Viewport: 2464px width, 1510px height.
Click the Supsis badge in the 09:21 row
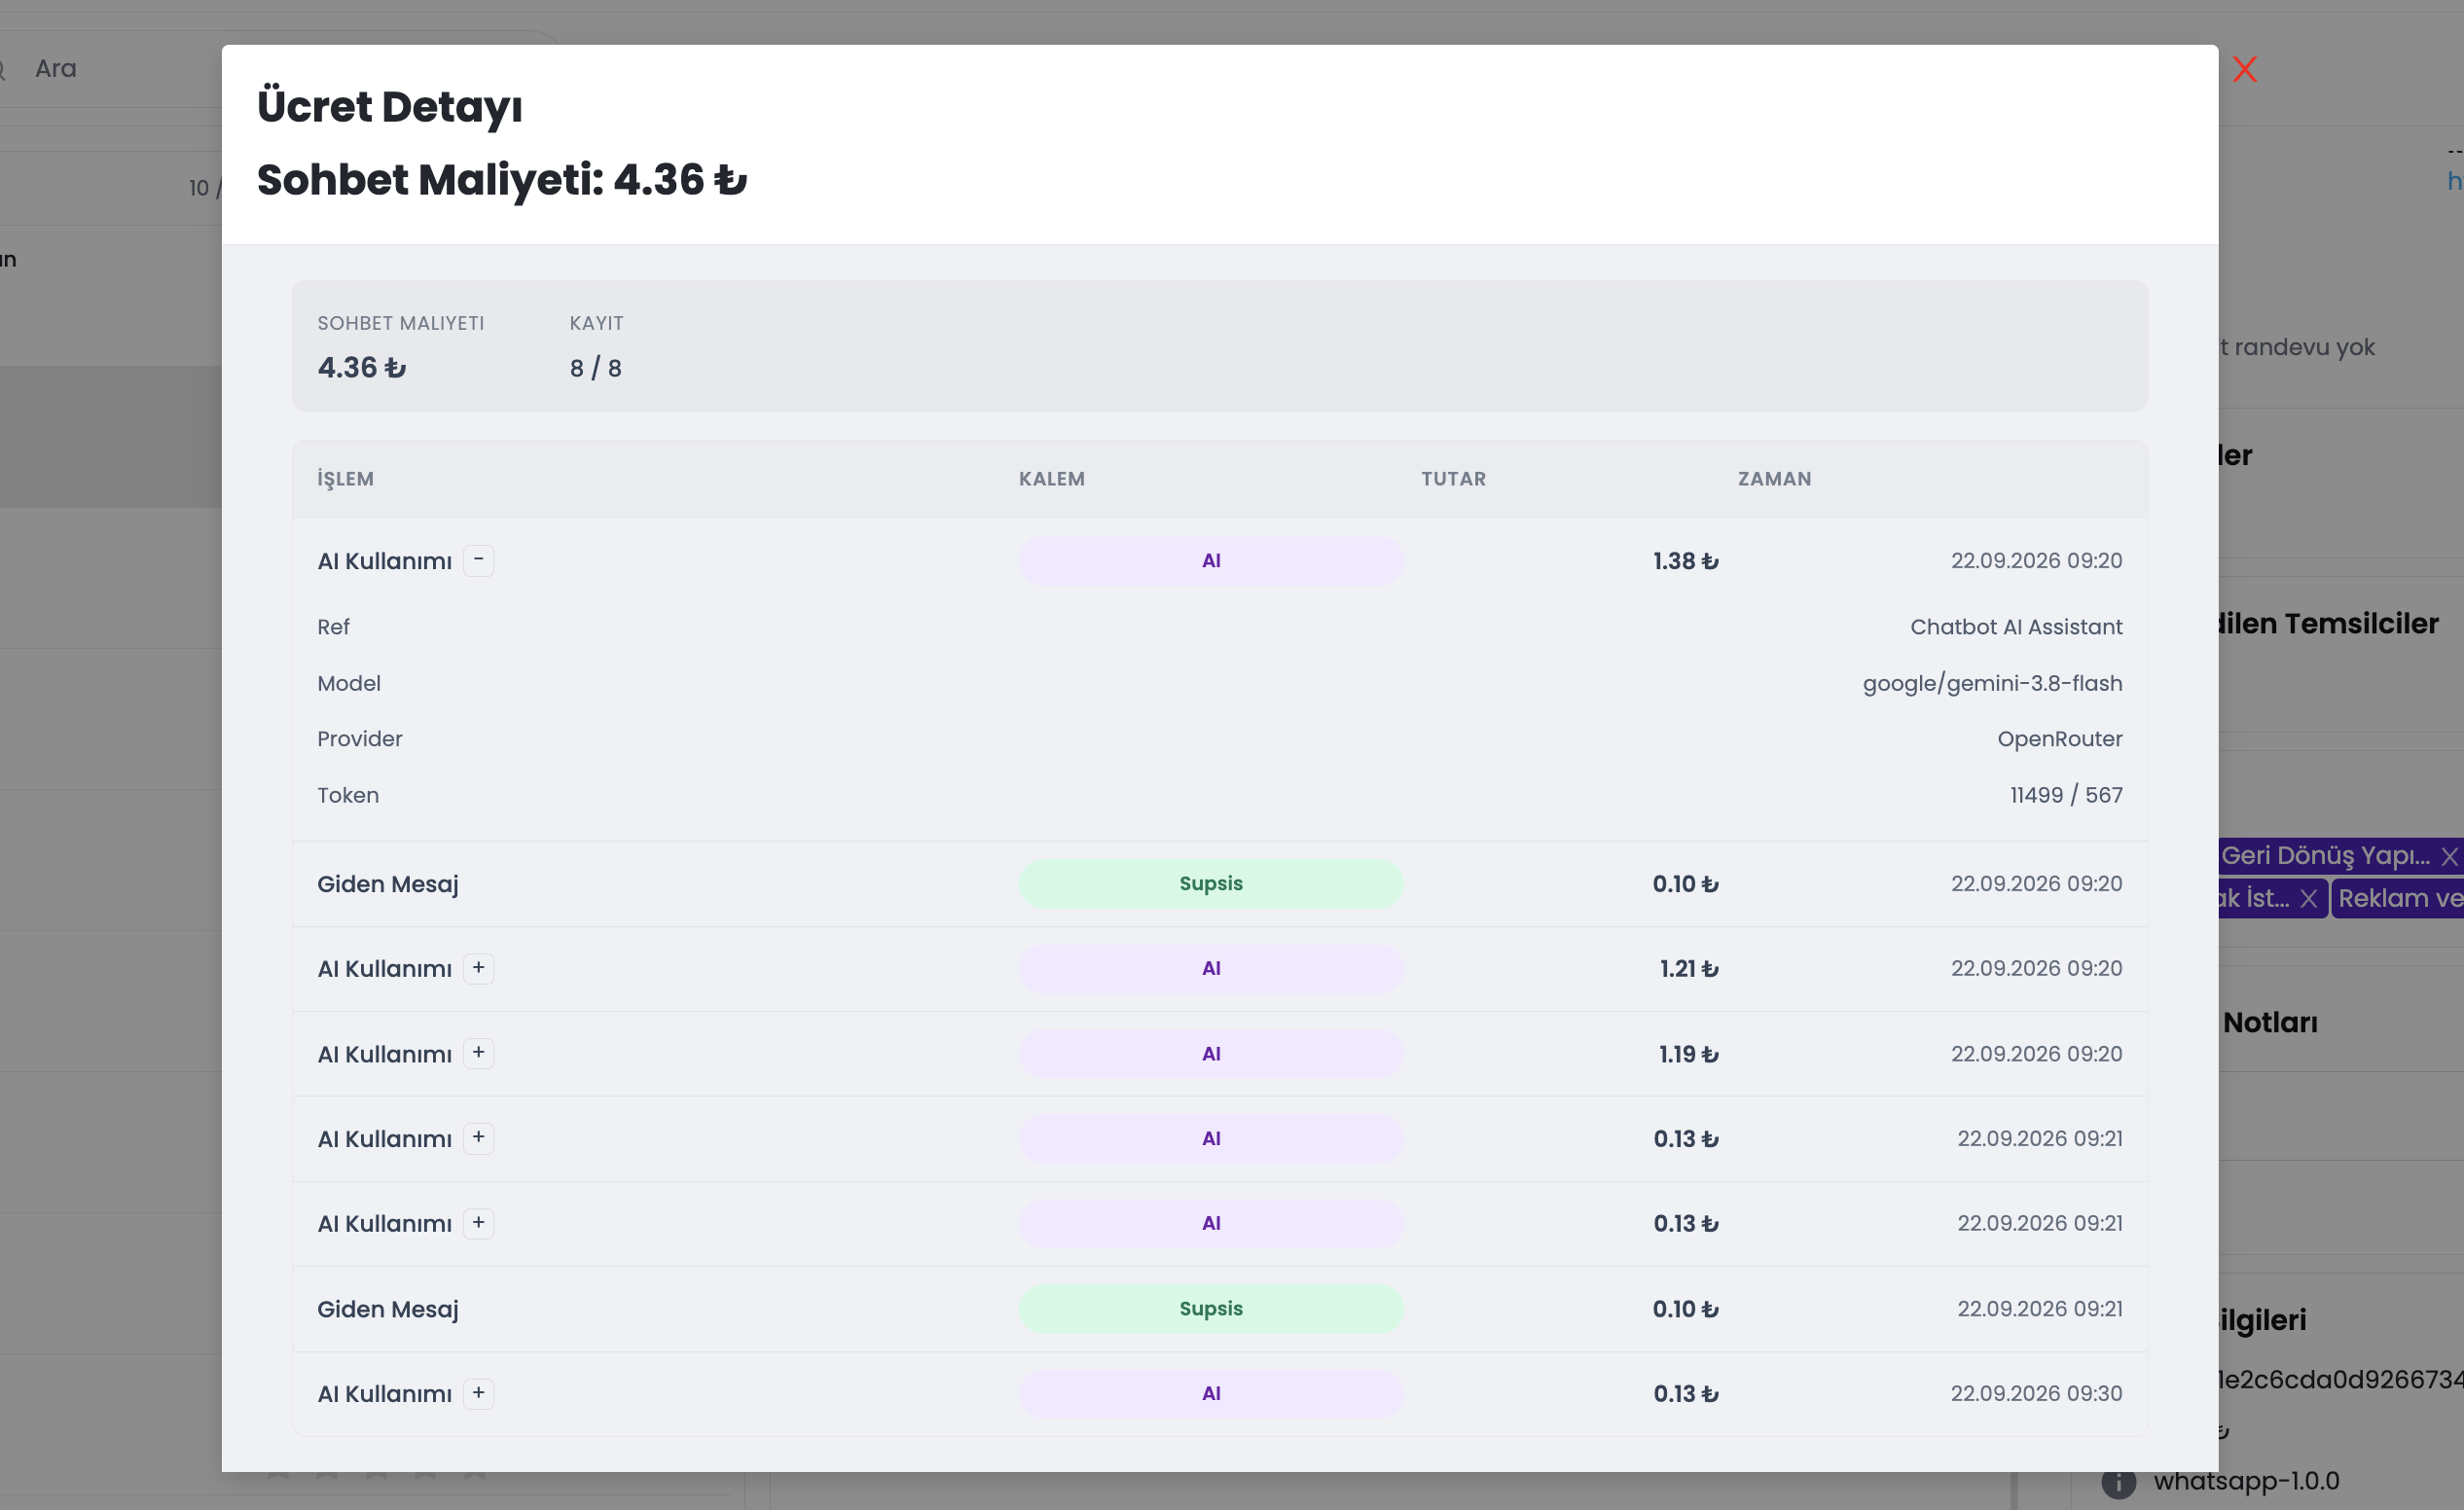click(x=1211, y=1309)
